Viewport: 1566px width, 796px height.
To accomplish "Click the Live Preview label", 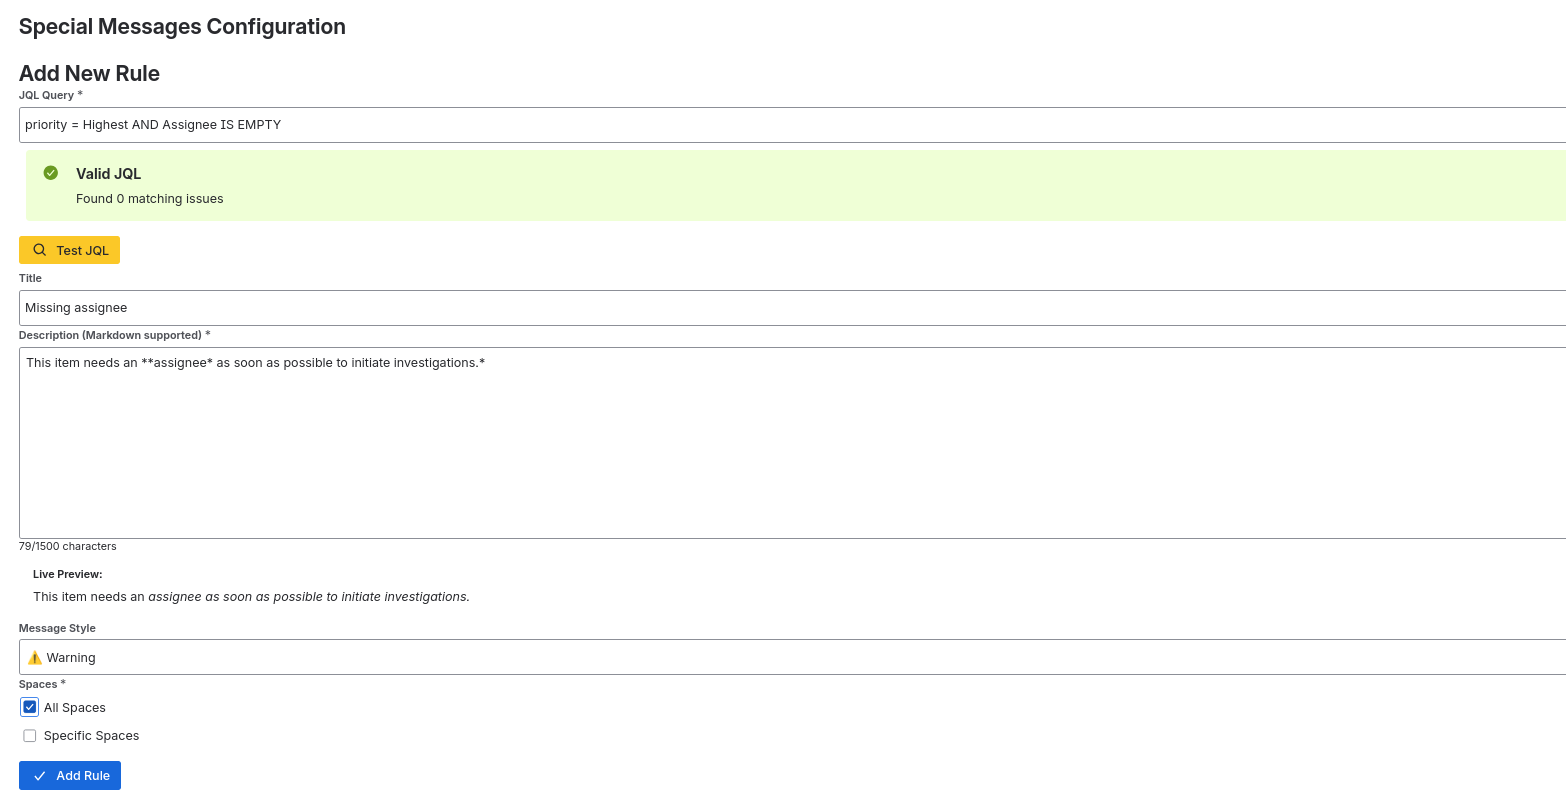I will point(67,574).
